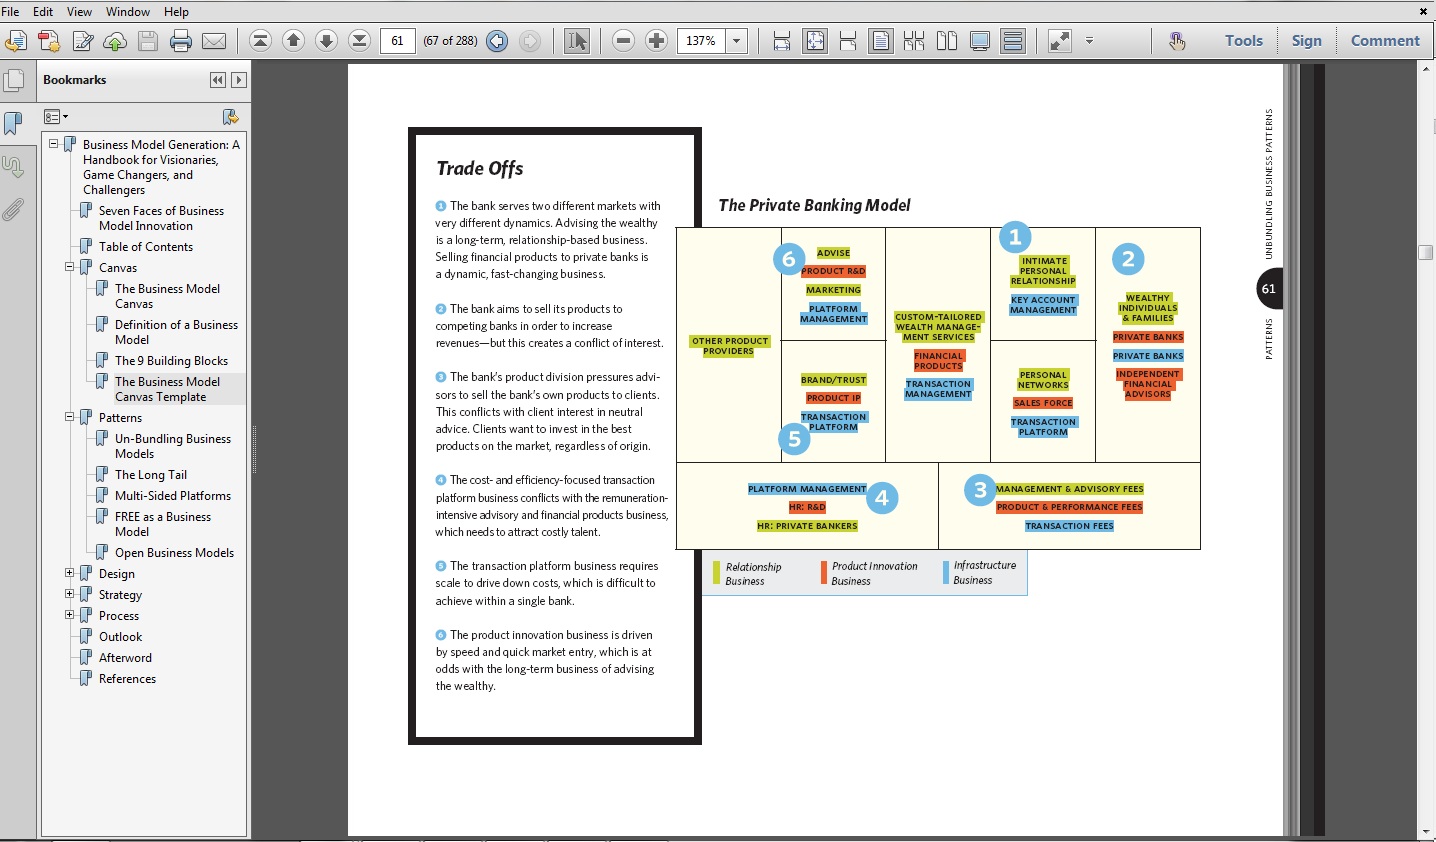Click the Print icon

(x=181, y=41)
